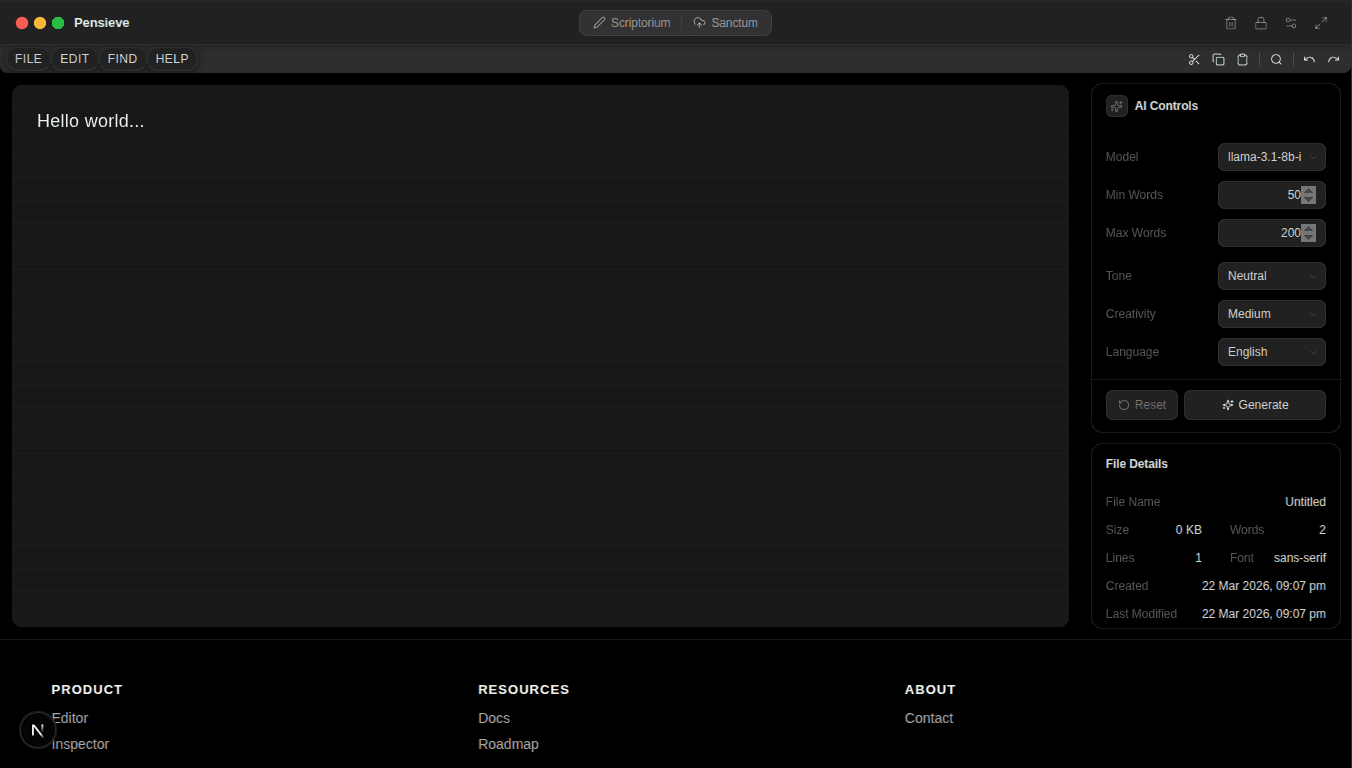Click the green macOS maximize button
The height and width of the screenshot is (768, 1352).
pyautogui.click(x=58, y=23)
